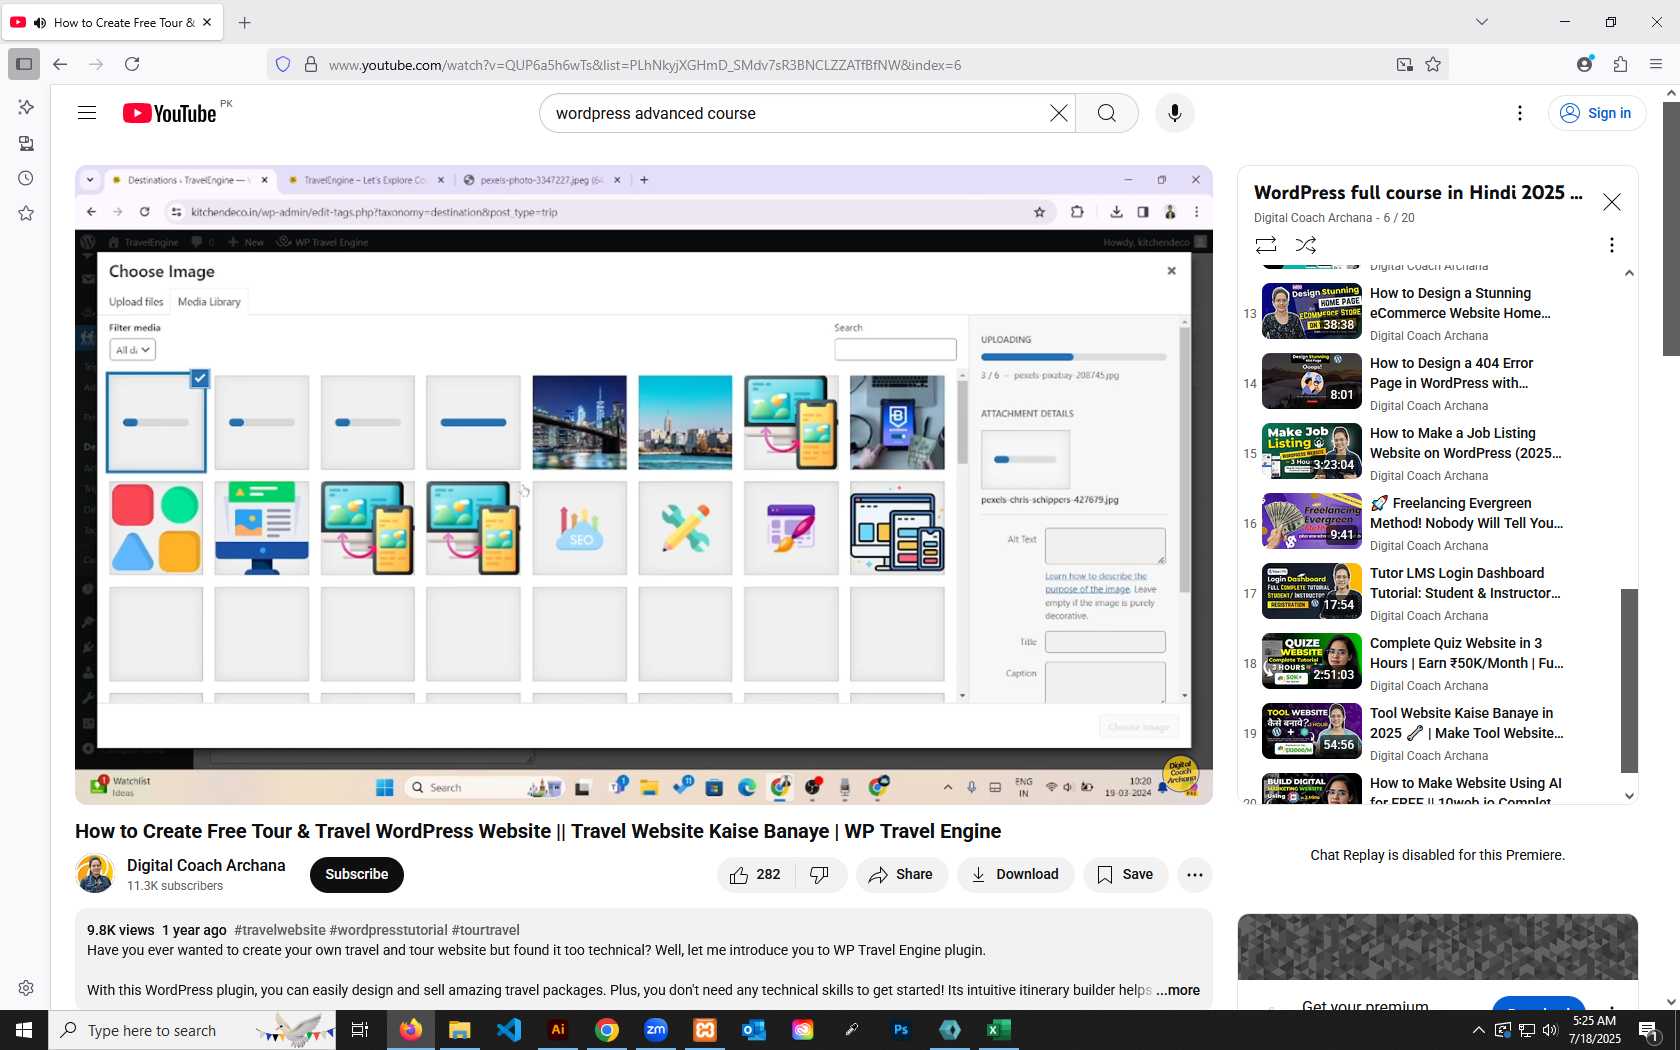Open Digital Coach Archana channel name

click(206, 865)
